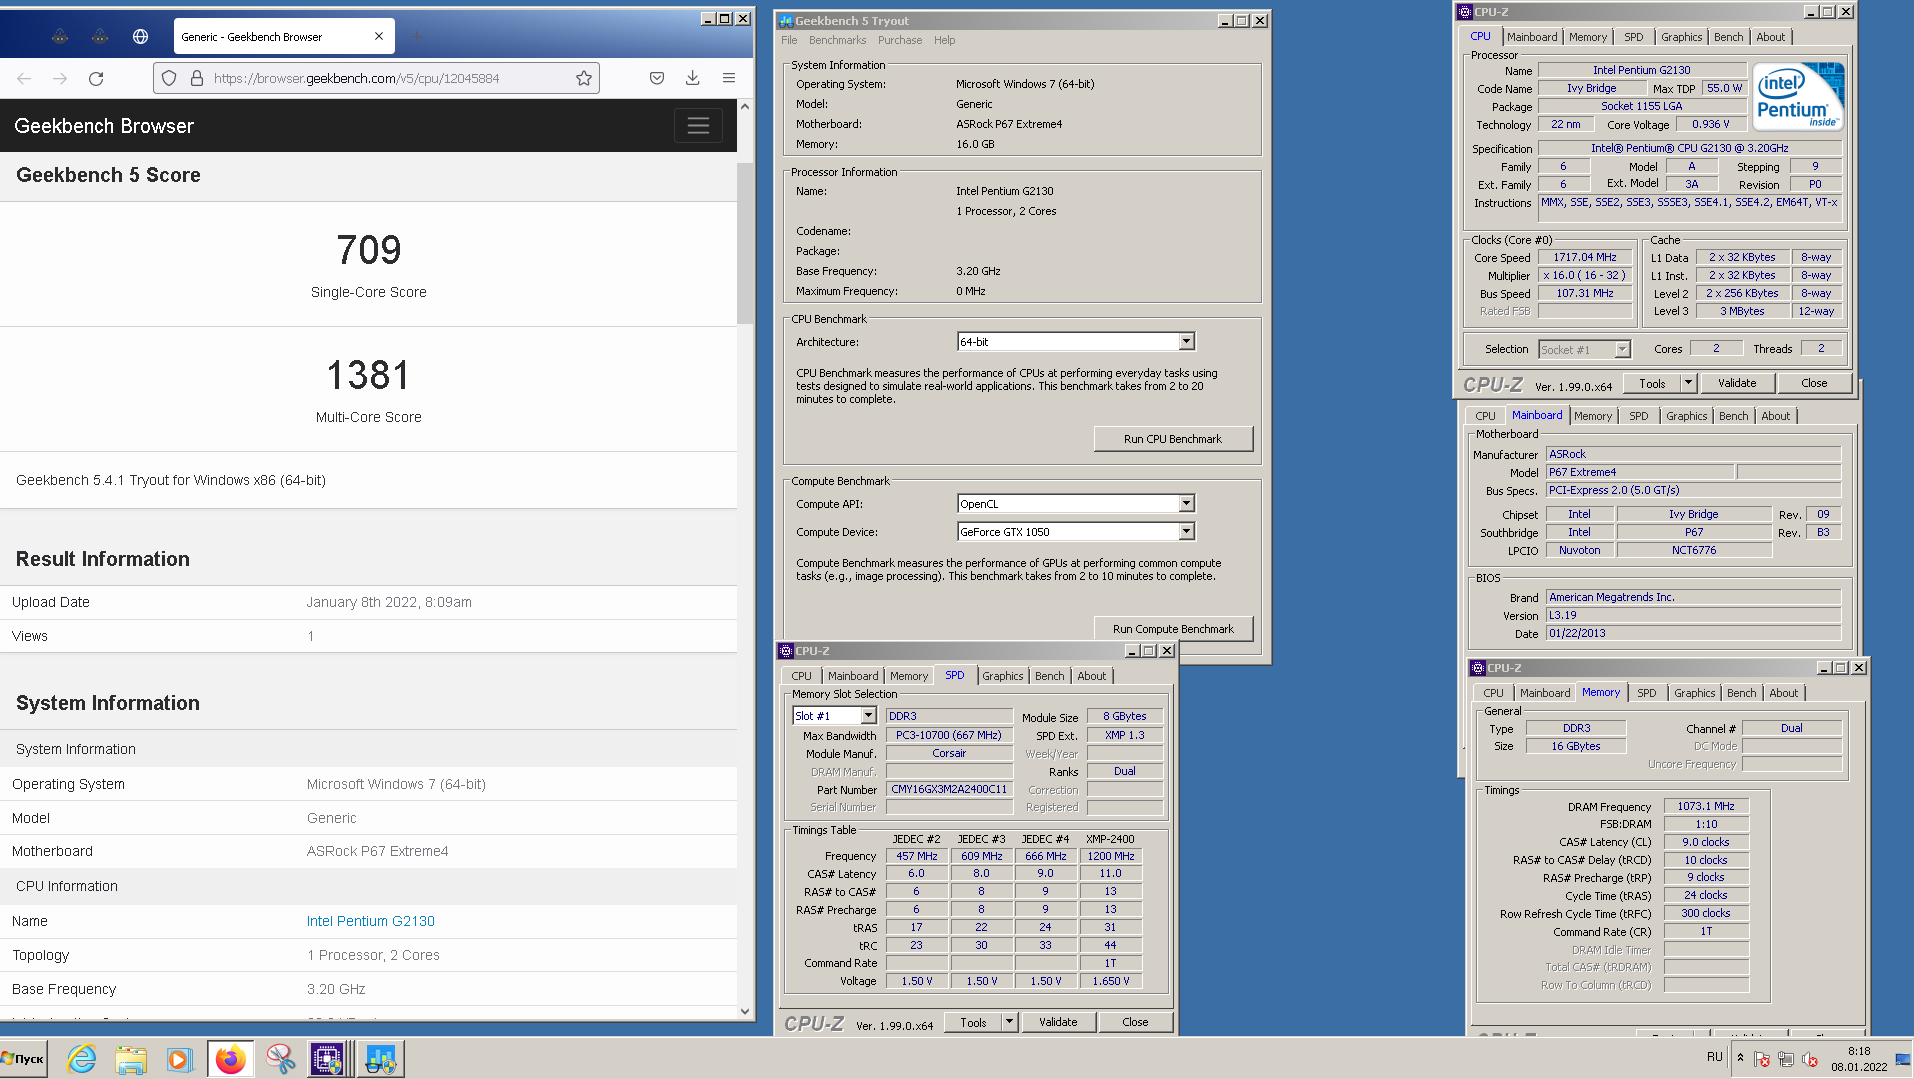Image resolution: width=1914 pixels, height=1079 pixels.
Task: Switch to Firefox in the taskbar
Action: tap(230, 1059)
